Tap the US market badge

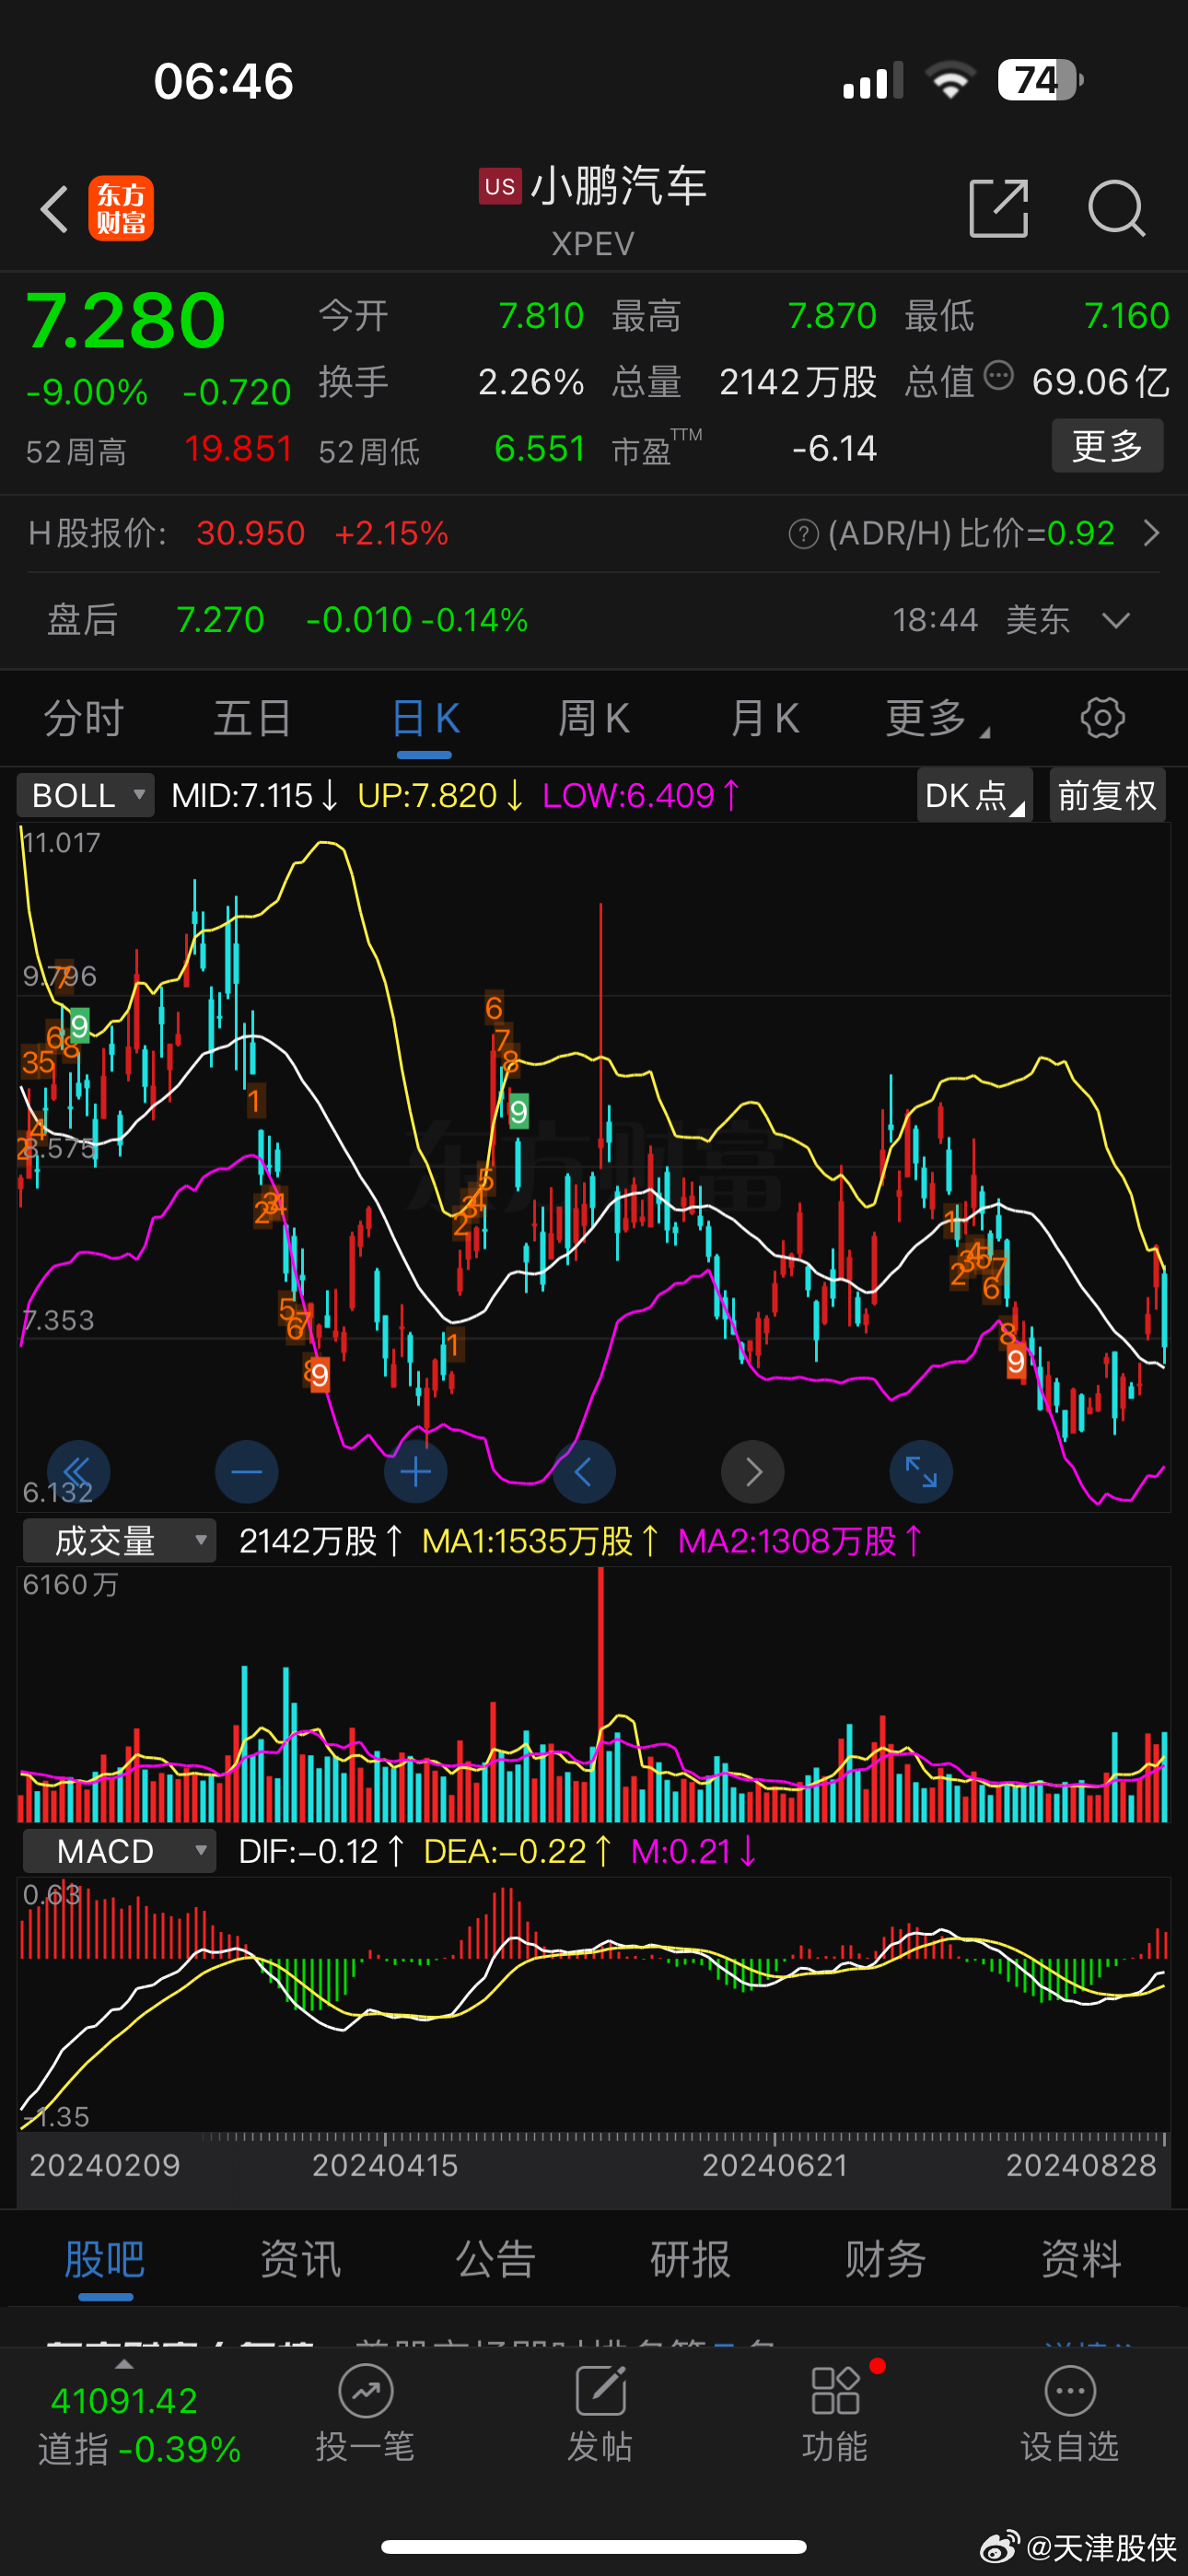coord(500,186)
